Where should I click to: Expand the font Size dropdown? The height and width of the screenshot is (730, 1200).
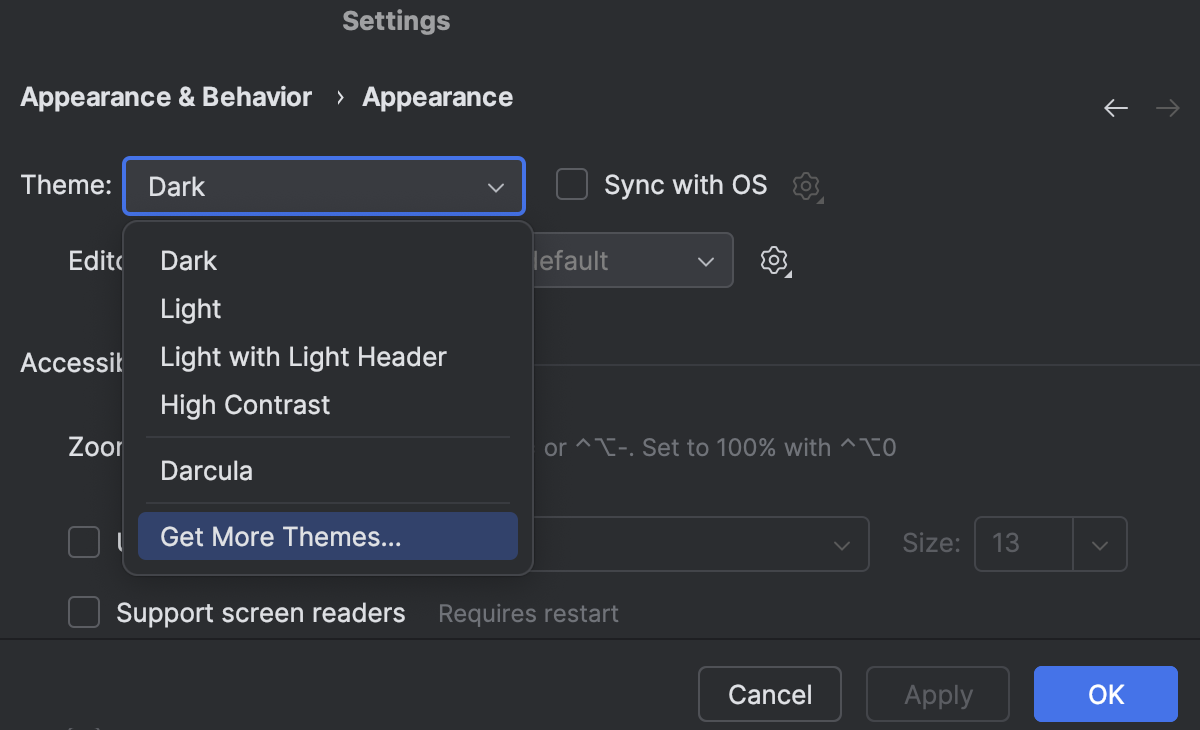pyautogui.click(x=1099, y=544)
